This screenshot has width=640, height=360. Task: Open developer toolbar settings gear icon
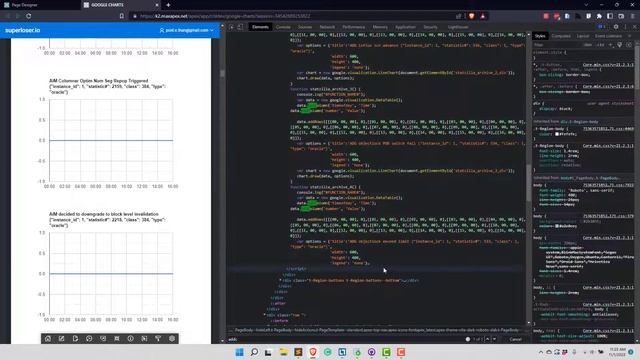172,338
